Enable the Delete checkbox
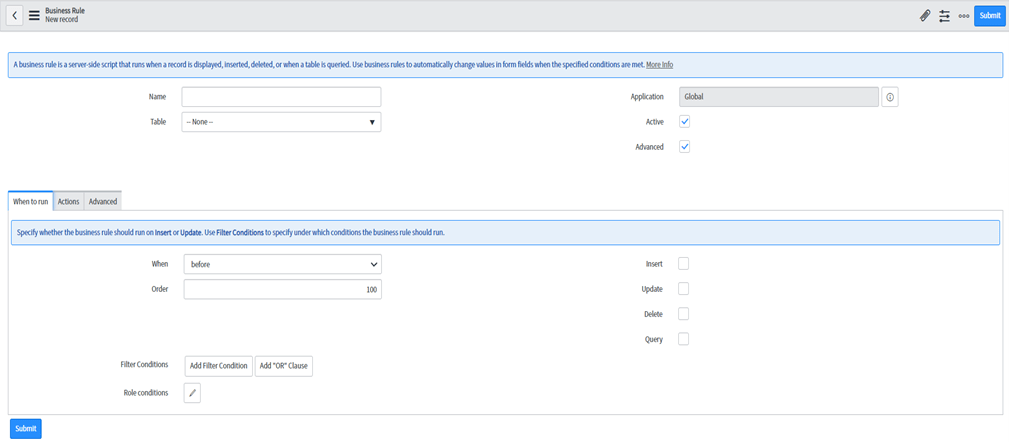This screenshot has height=442, width=1009. (683, 314)
